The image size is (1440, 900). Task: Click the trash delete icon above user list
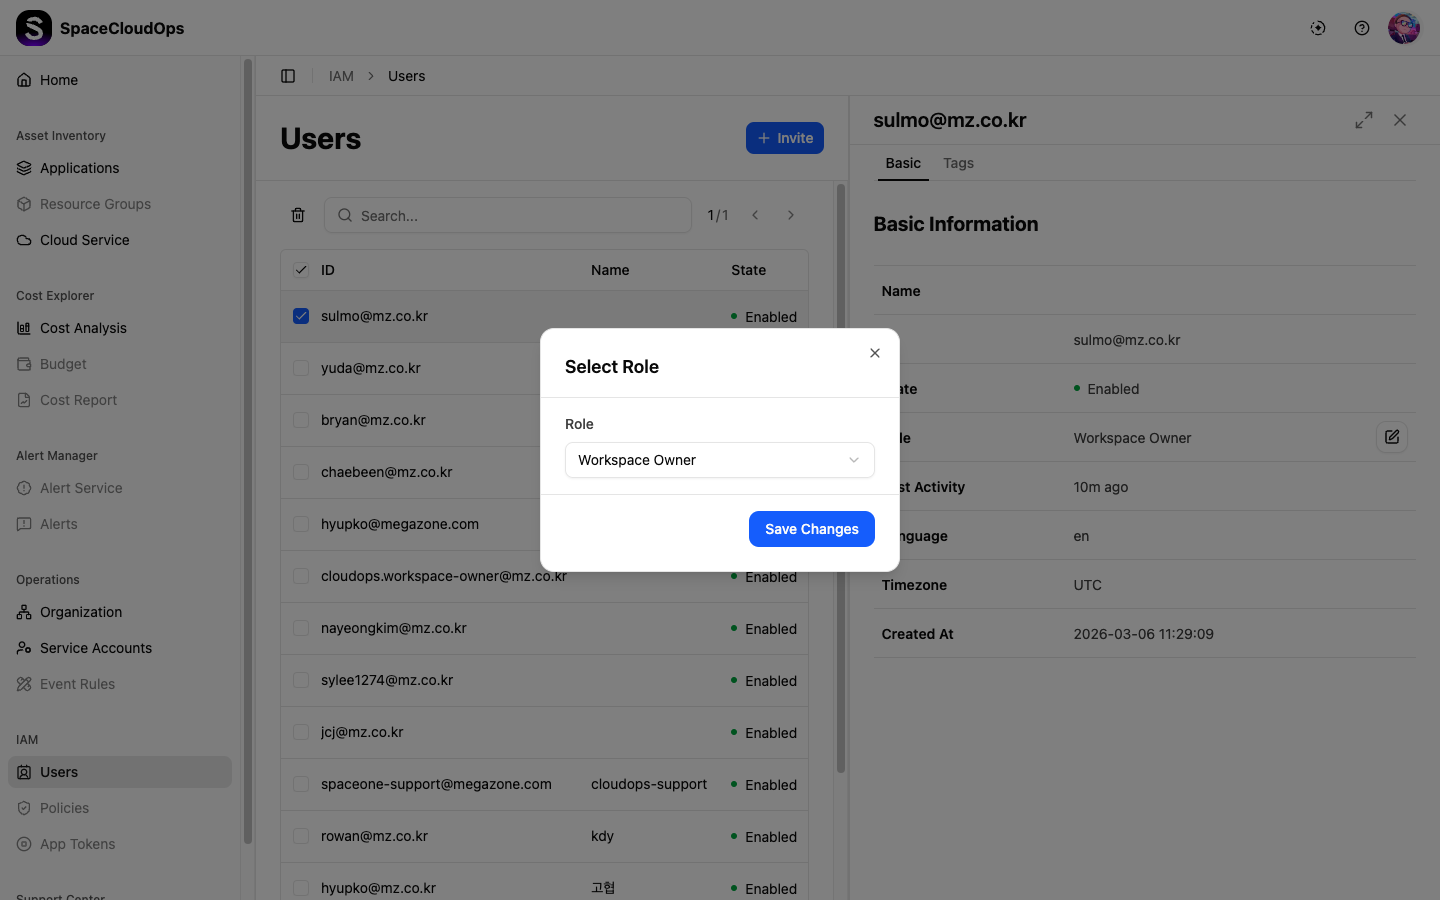click(x=298, y=215)
